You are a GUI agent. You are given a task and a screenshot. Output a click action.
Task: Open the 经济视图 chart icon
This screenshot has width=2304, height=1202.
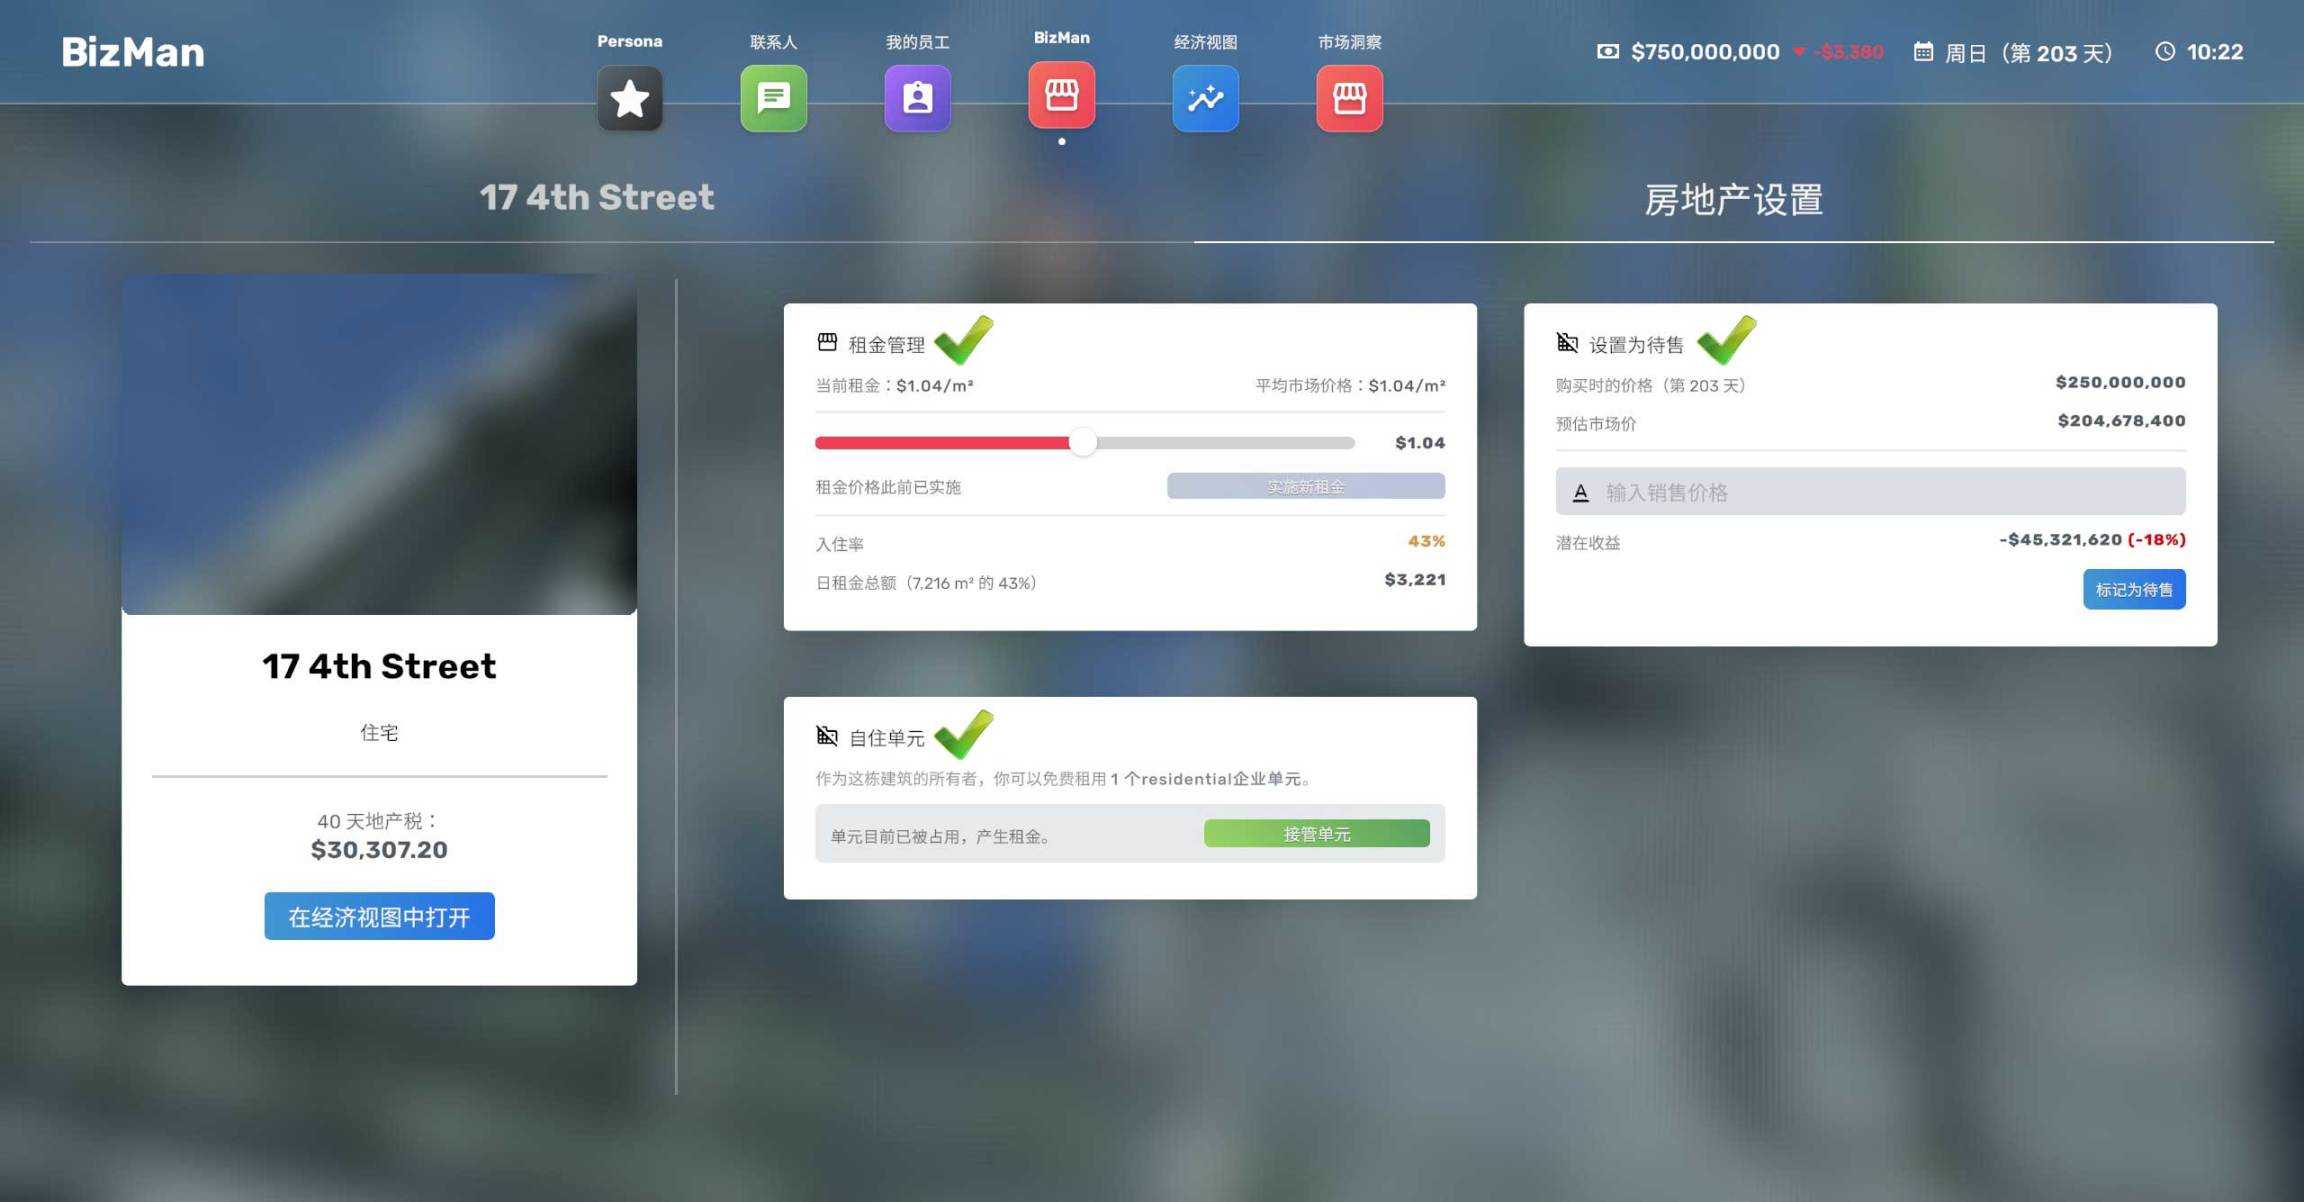click(x=1205, y=98)
